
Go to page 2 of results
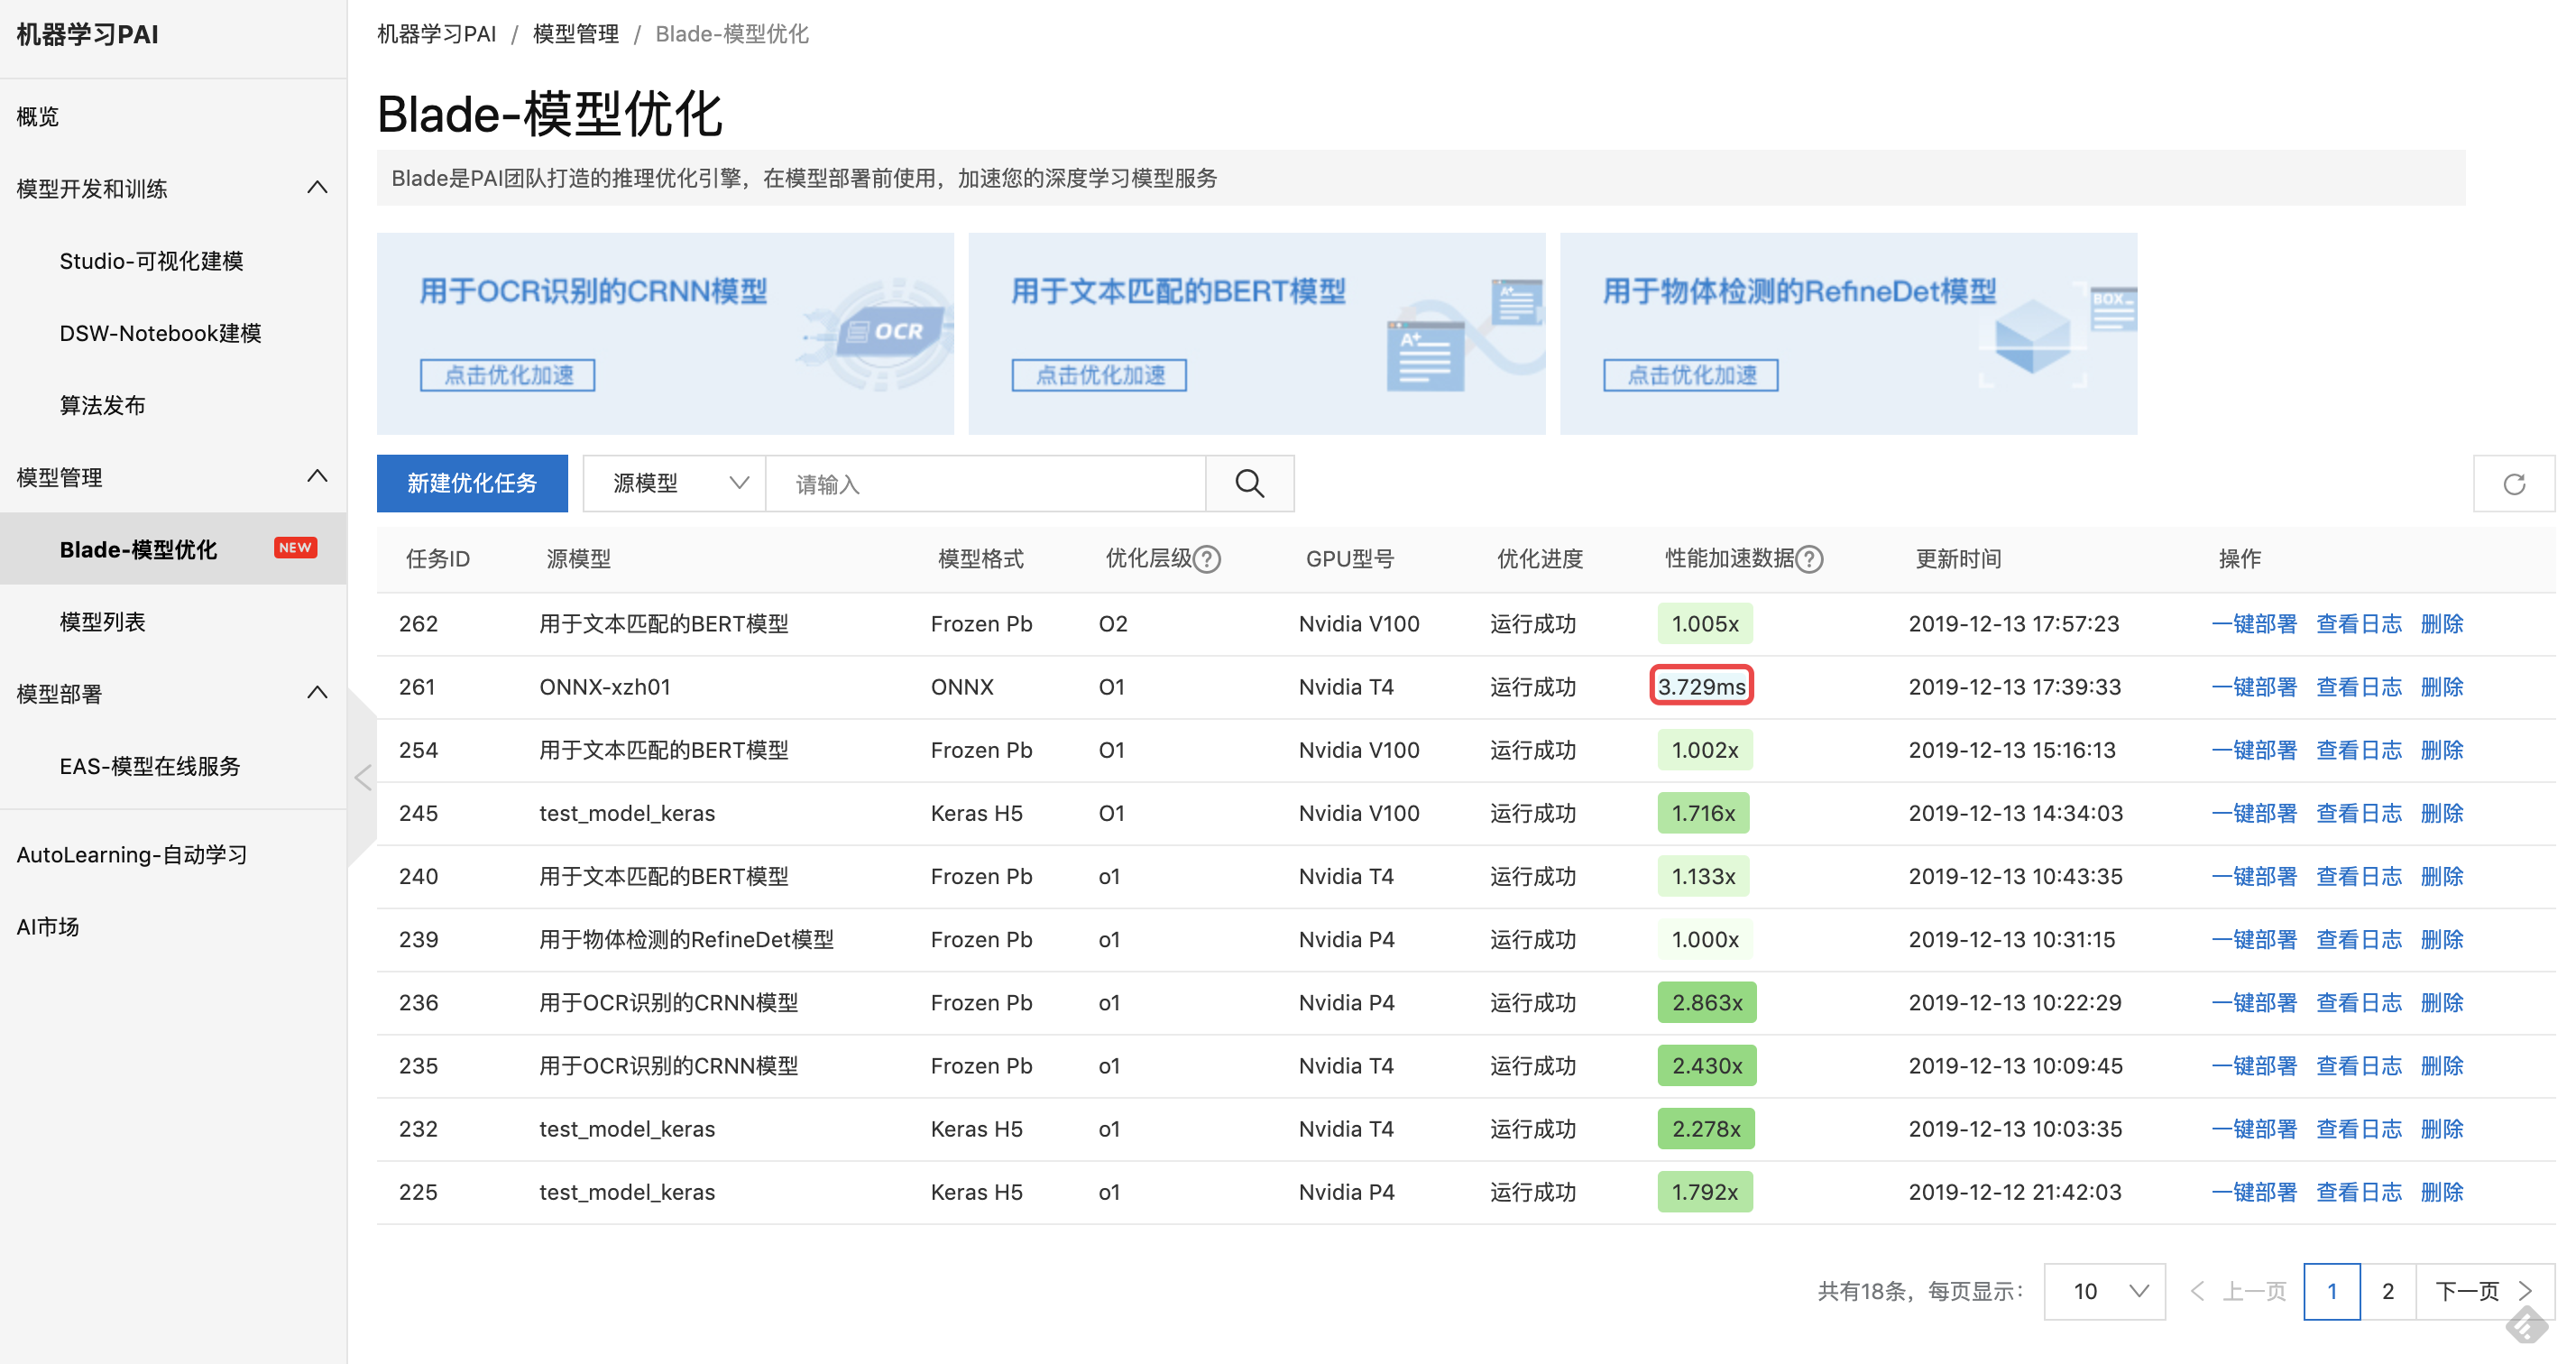point(2388,1291)
